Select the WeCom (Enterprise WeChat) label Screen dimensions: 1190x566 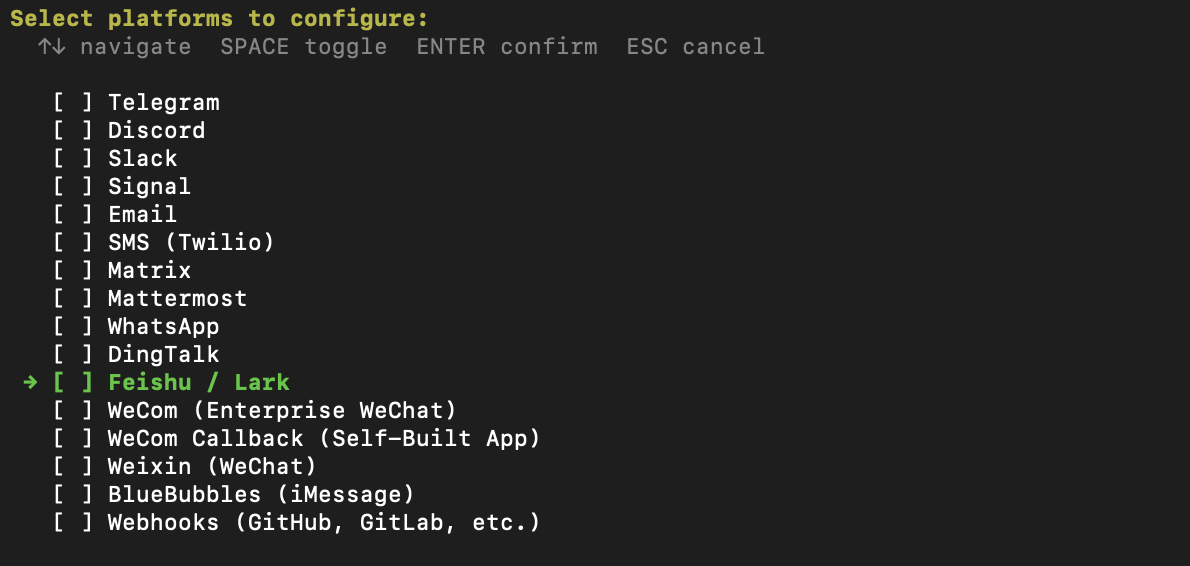[281, 411]
